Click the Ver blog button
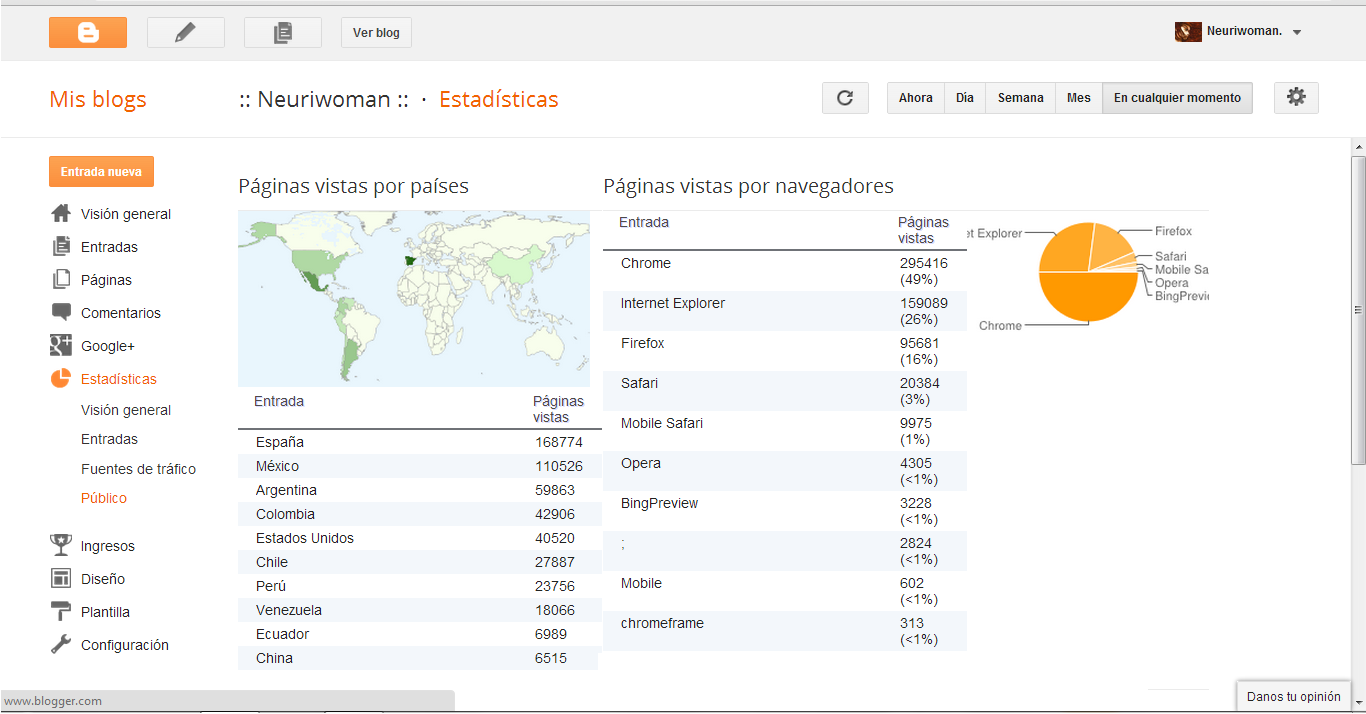The image size is (1366, 714). point(376,32)
